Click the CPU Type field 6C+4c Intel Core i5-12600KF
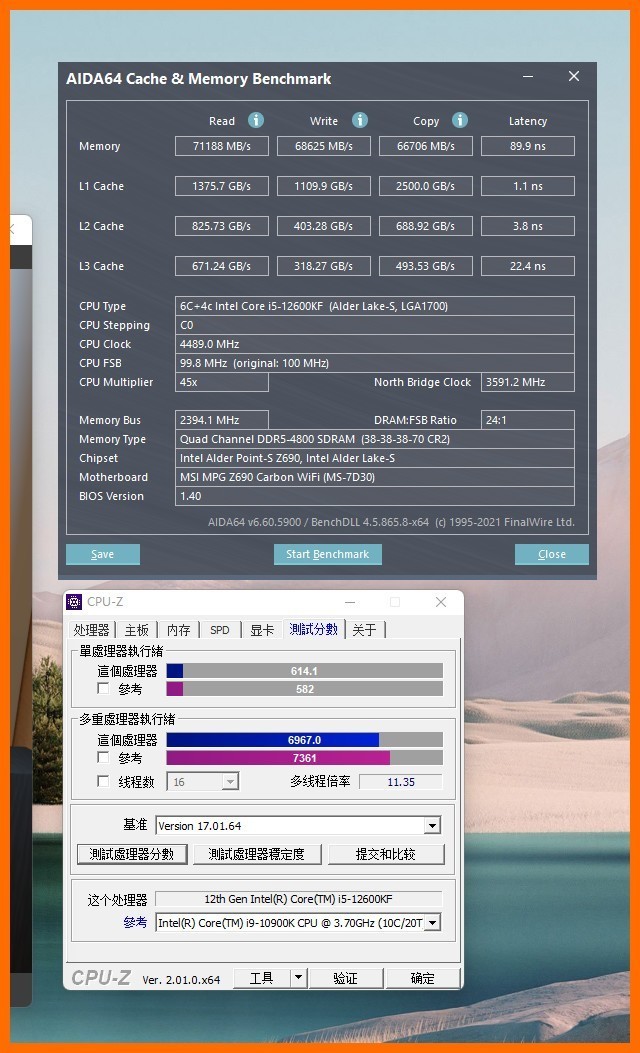This screenshot has height=1053, width=640. (375, 306)
